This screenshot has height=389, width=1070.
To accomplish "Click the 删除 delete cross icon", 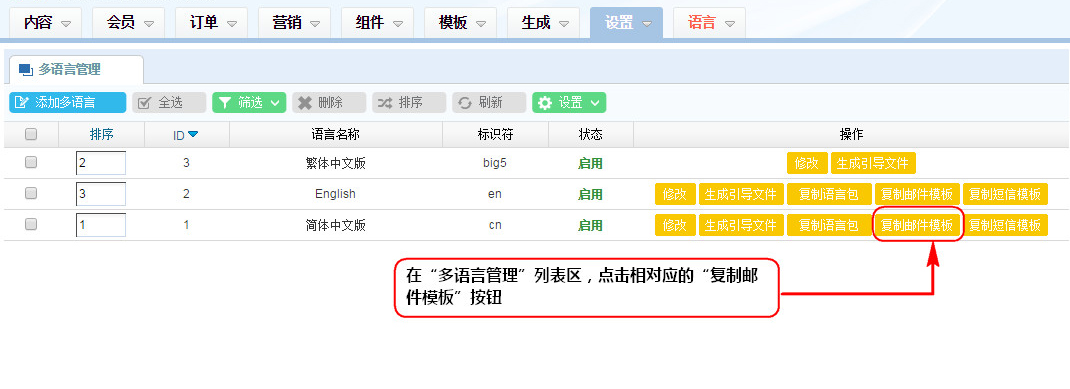I will (304, 103).
